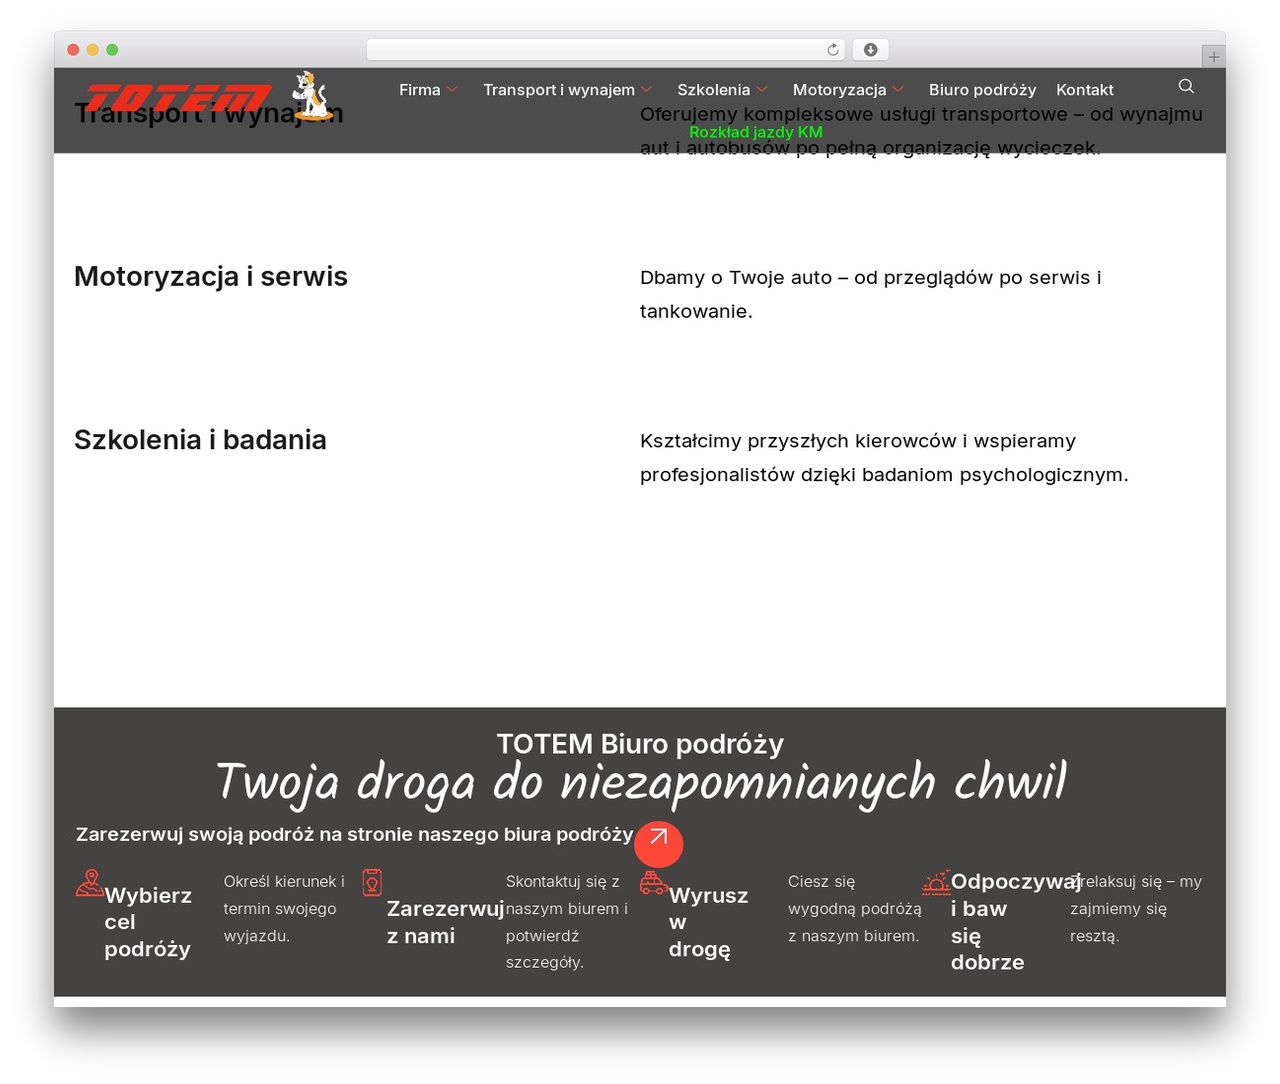
Task: Click the Zarezerwuj z nami step title
Action: tap(445, 922)
